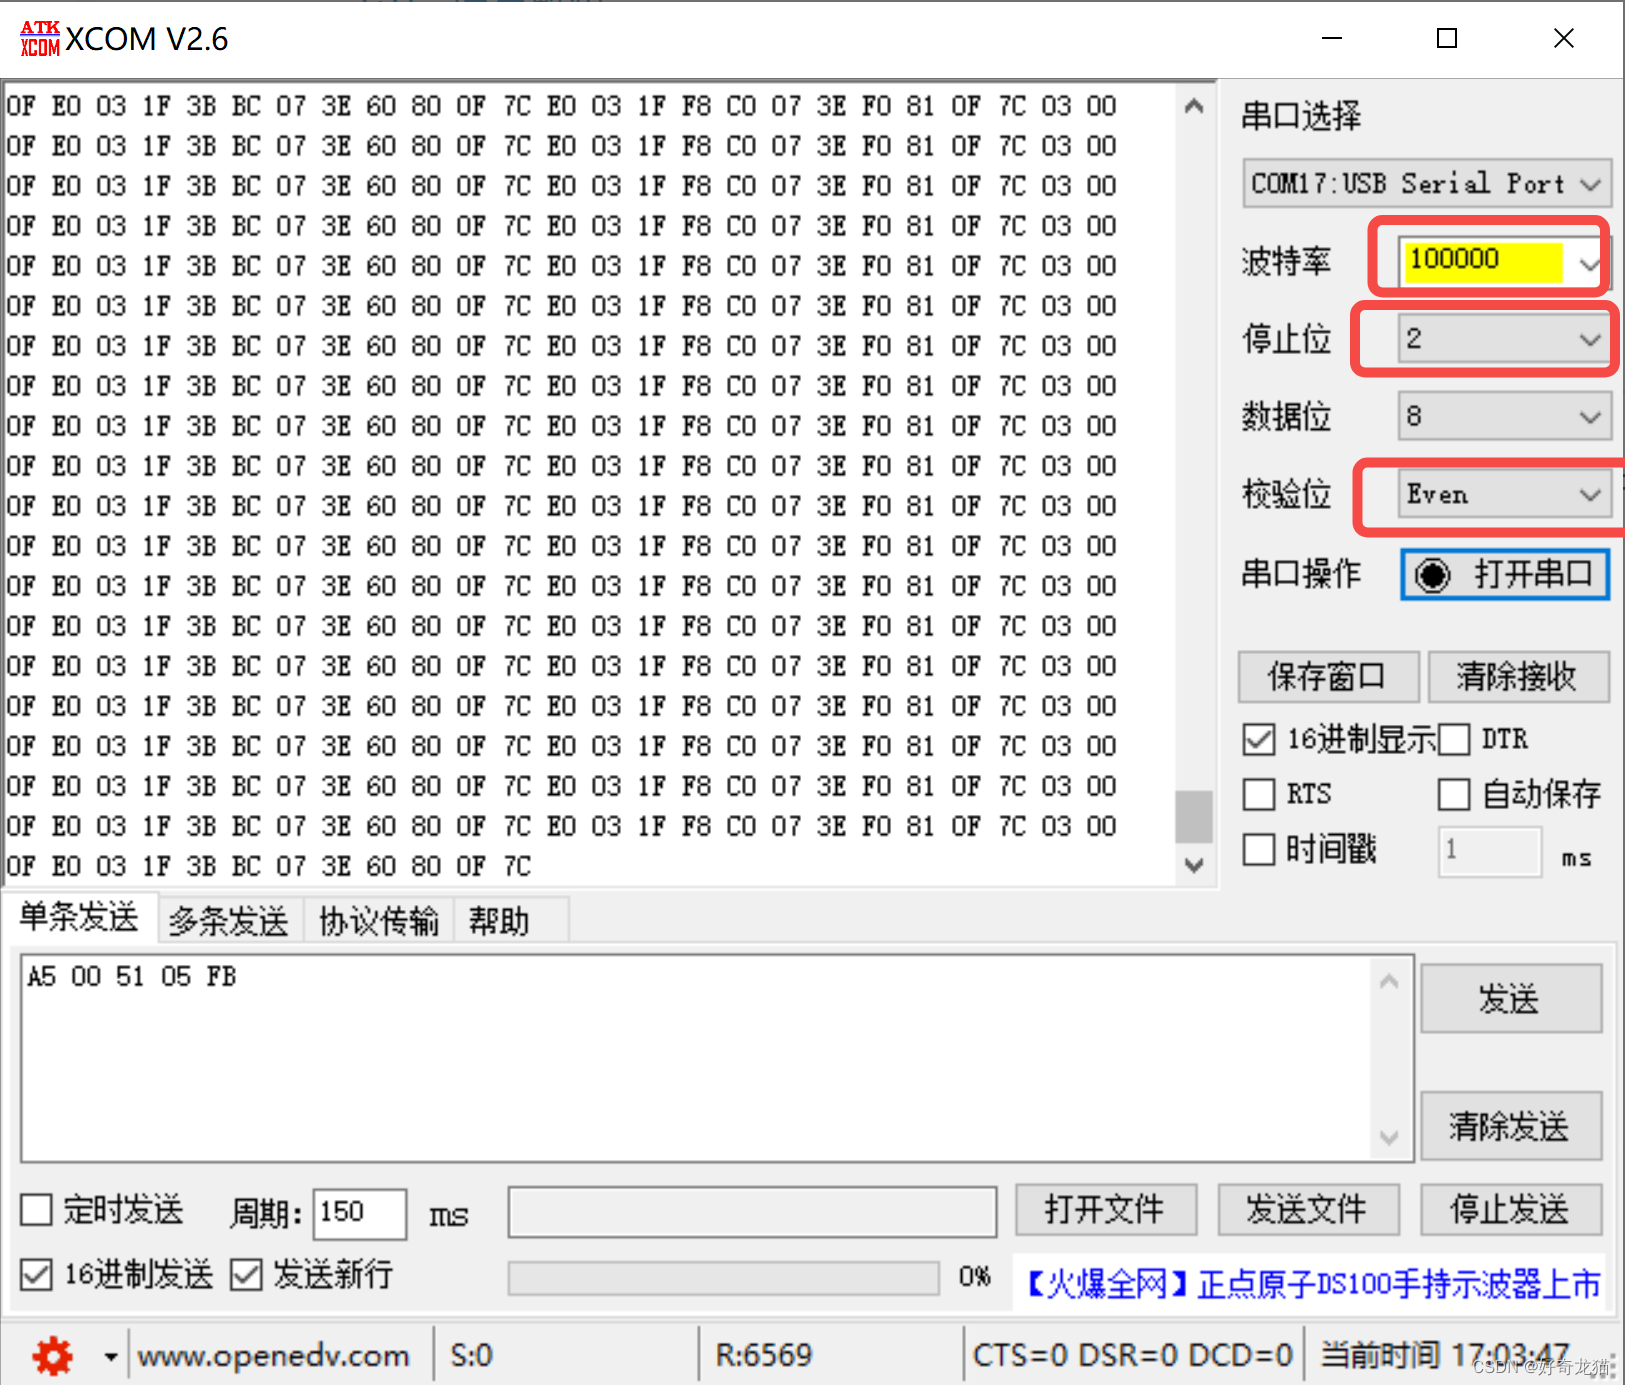Click the receive area scrollbar down arrow
Image resolution: width=1625 pixels, height=1385 pixels.
(x=1194, y=866)
